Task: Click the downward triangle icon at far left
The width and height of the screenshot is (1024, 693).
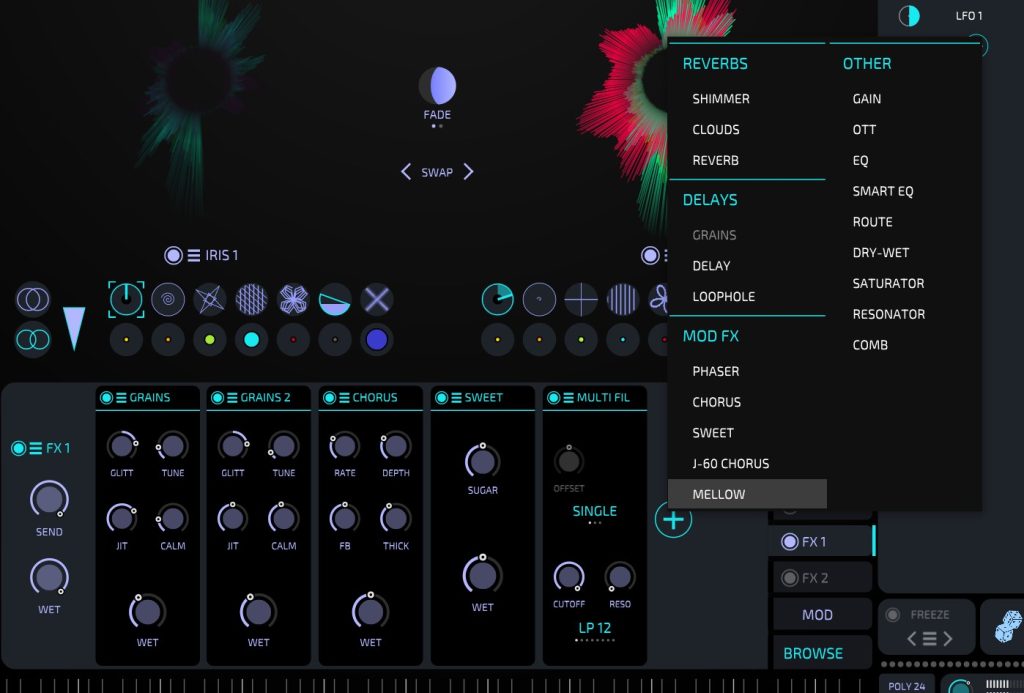Action: tap(75, 328)
